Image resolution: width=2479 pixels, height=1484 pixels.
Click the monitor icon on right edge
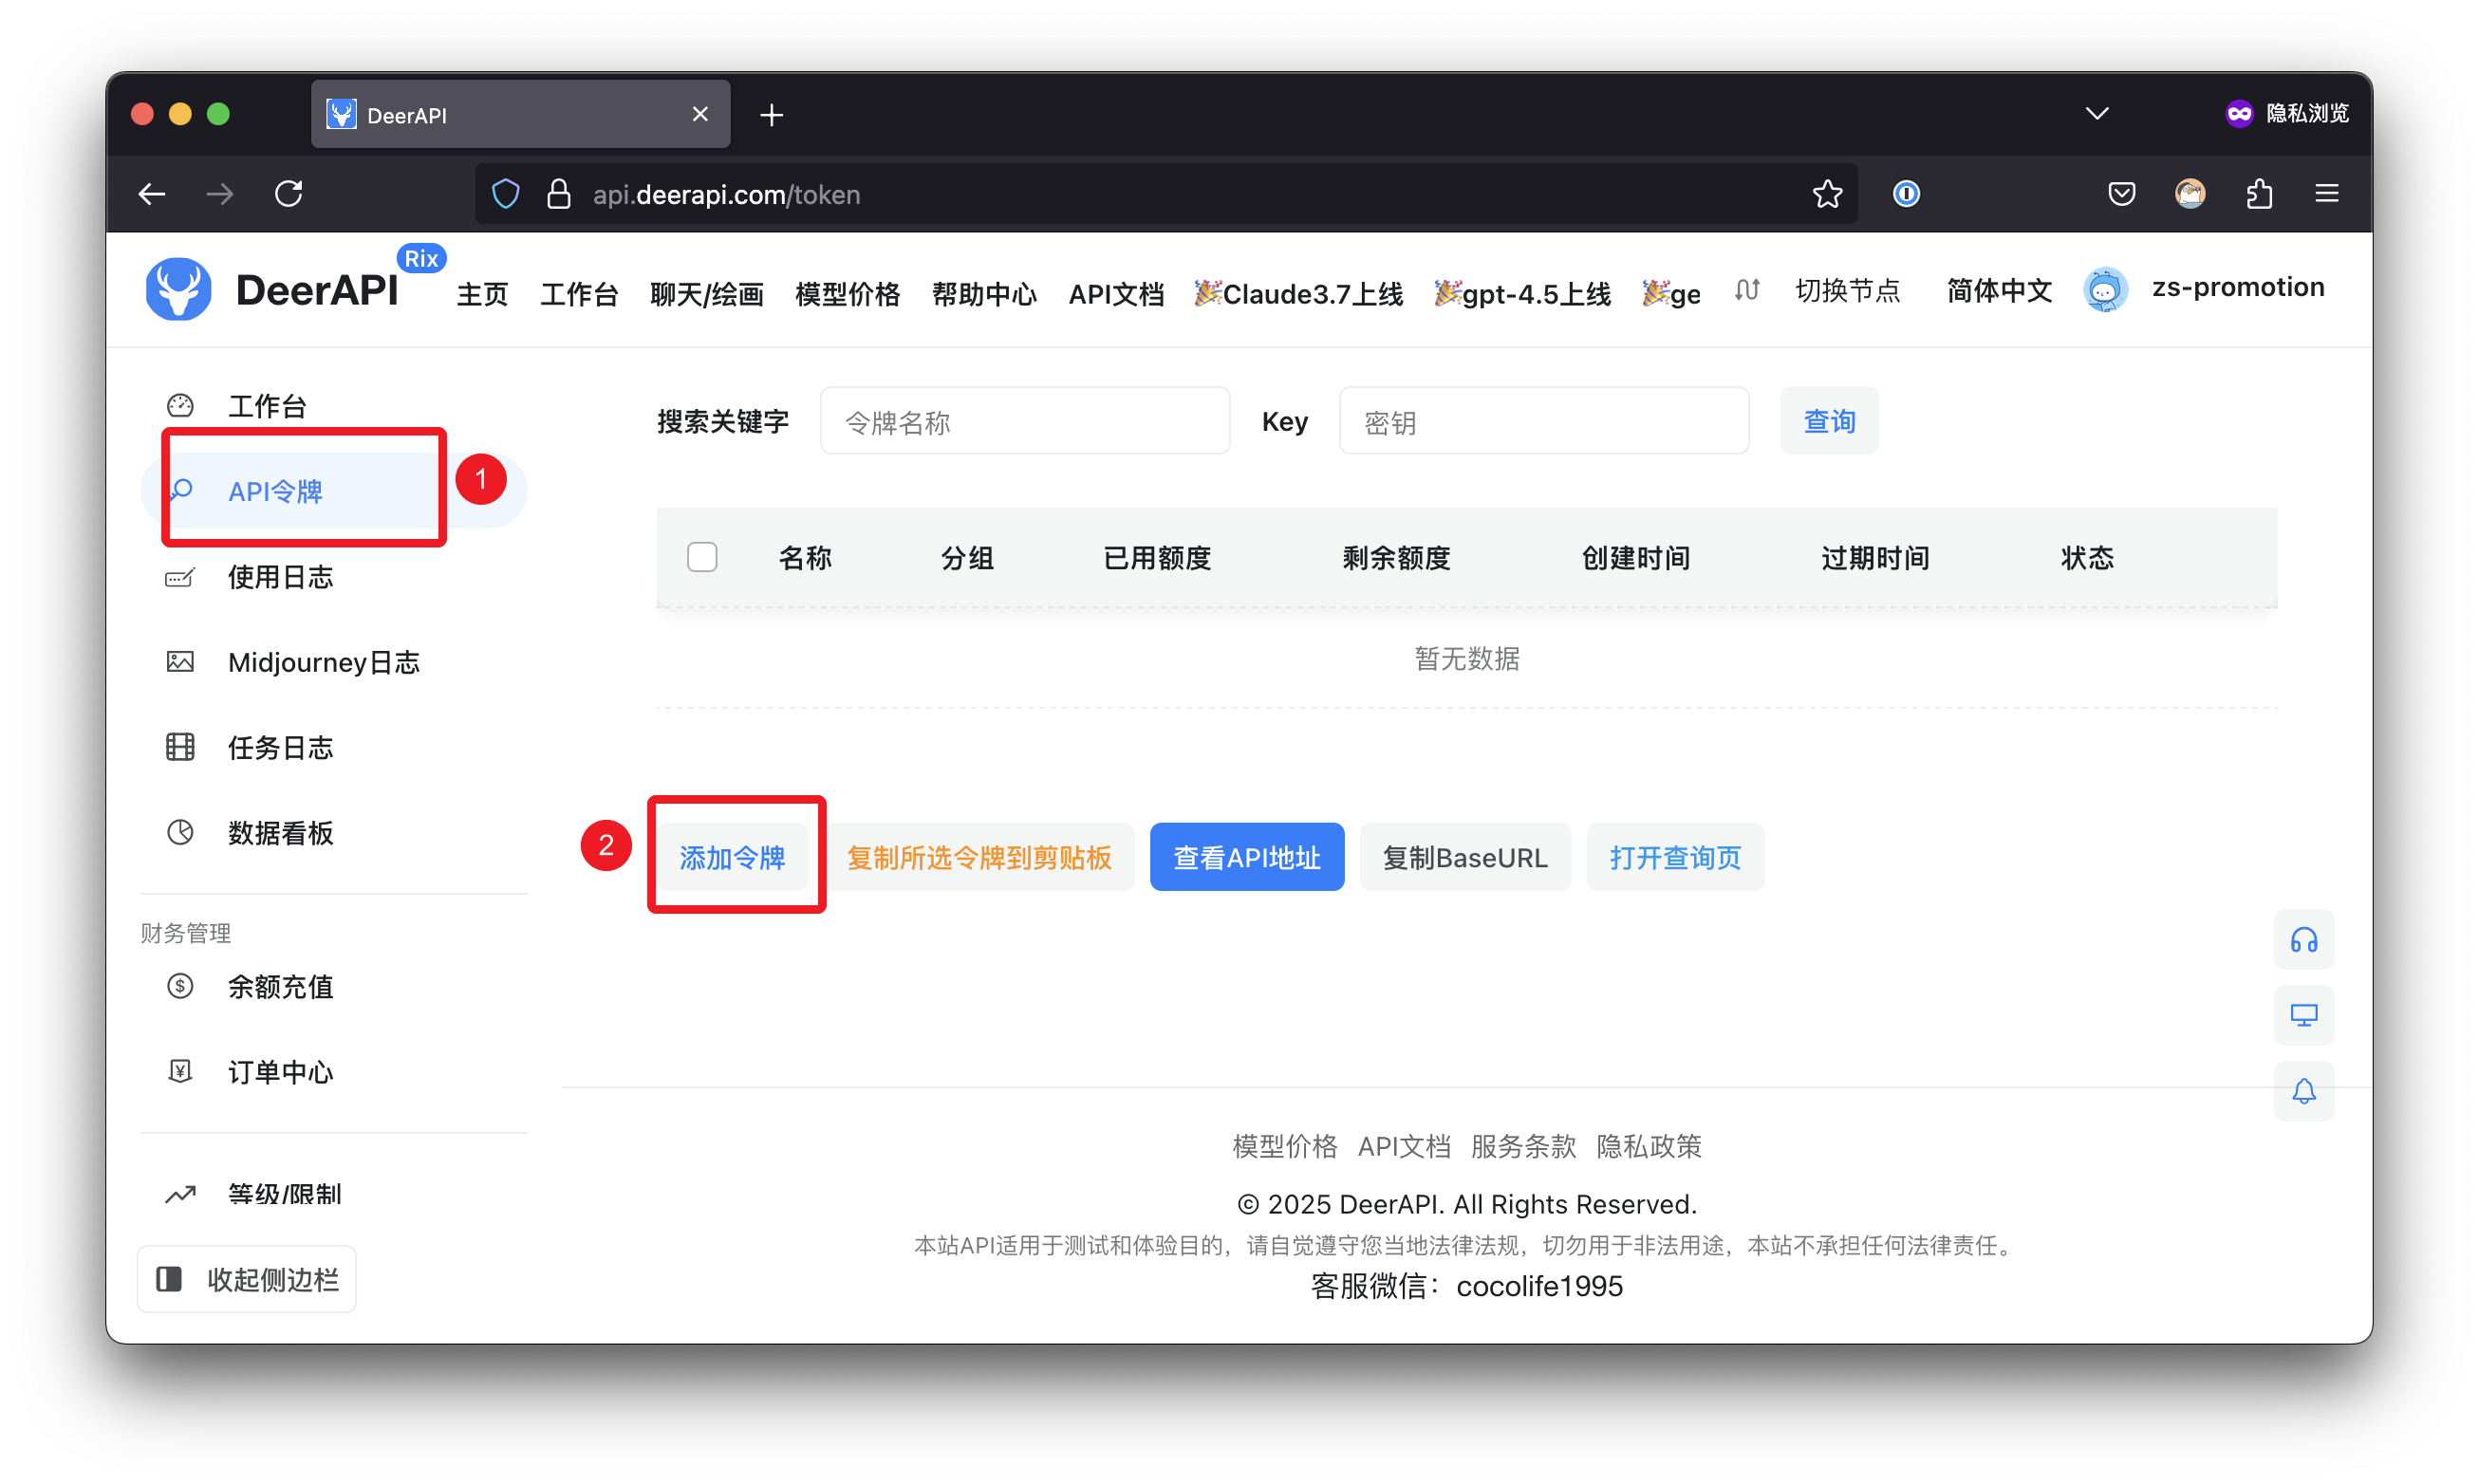pos(2303,1016)
